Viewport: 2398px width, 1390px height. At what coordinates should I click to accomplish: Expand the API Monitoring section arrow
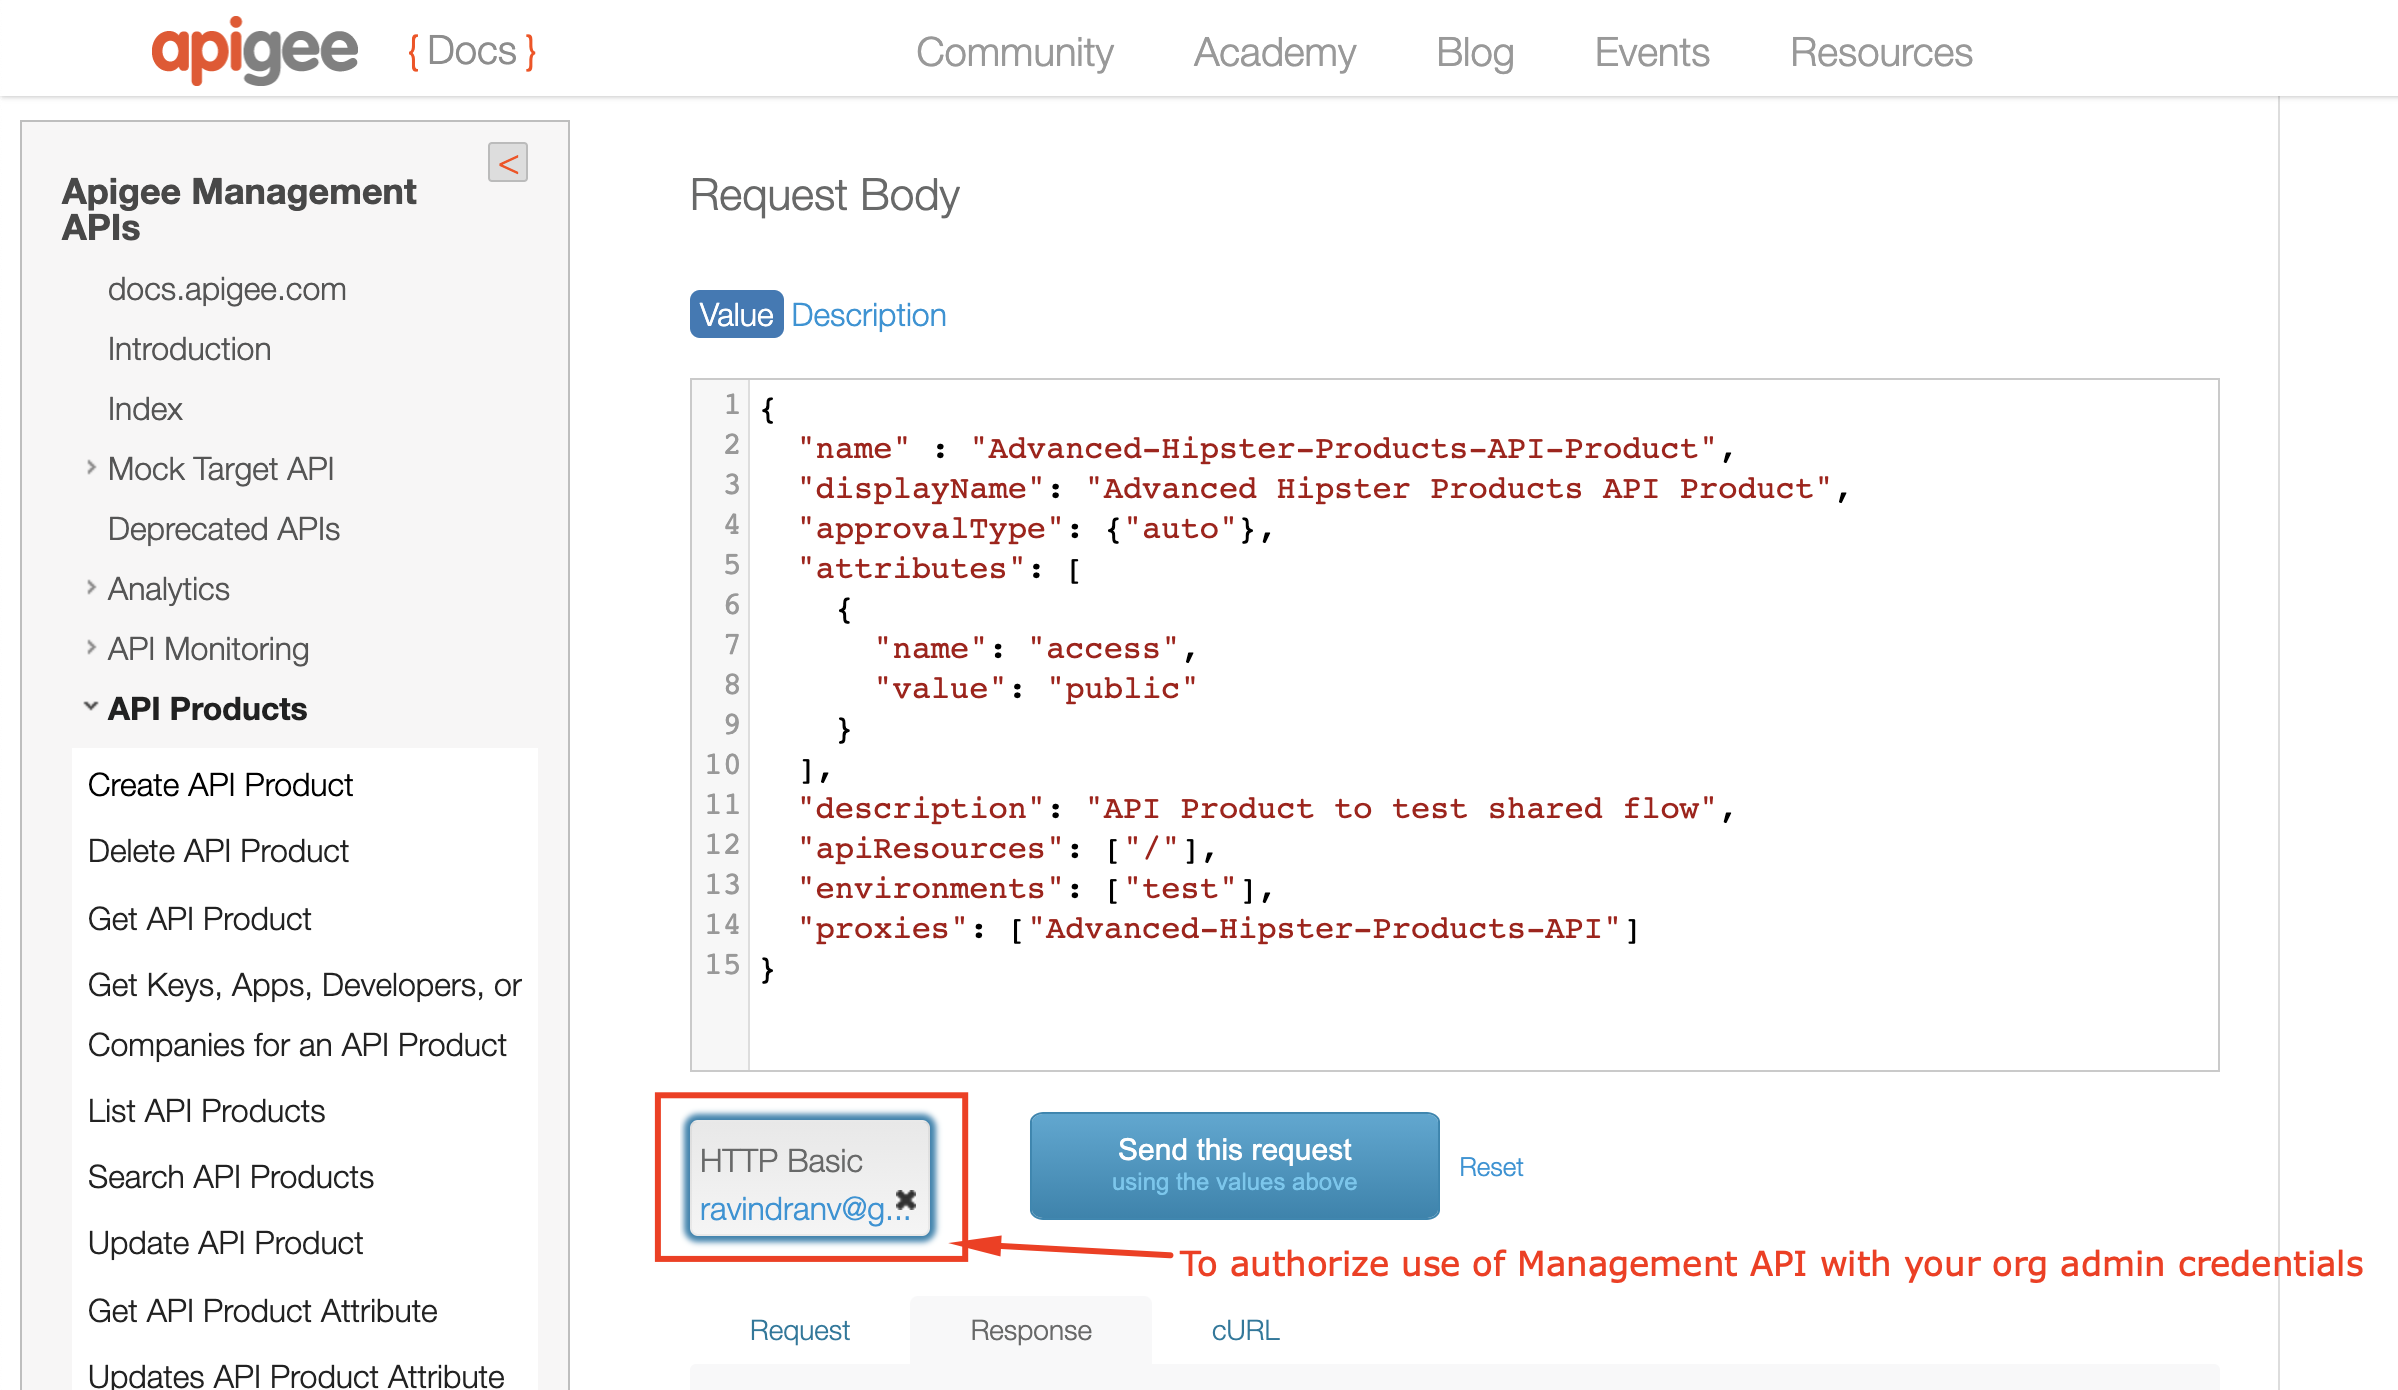coord(91,647)
